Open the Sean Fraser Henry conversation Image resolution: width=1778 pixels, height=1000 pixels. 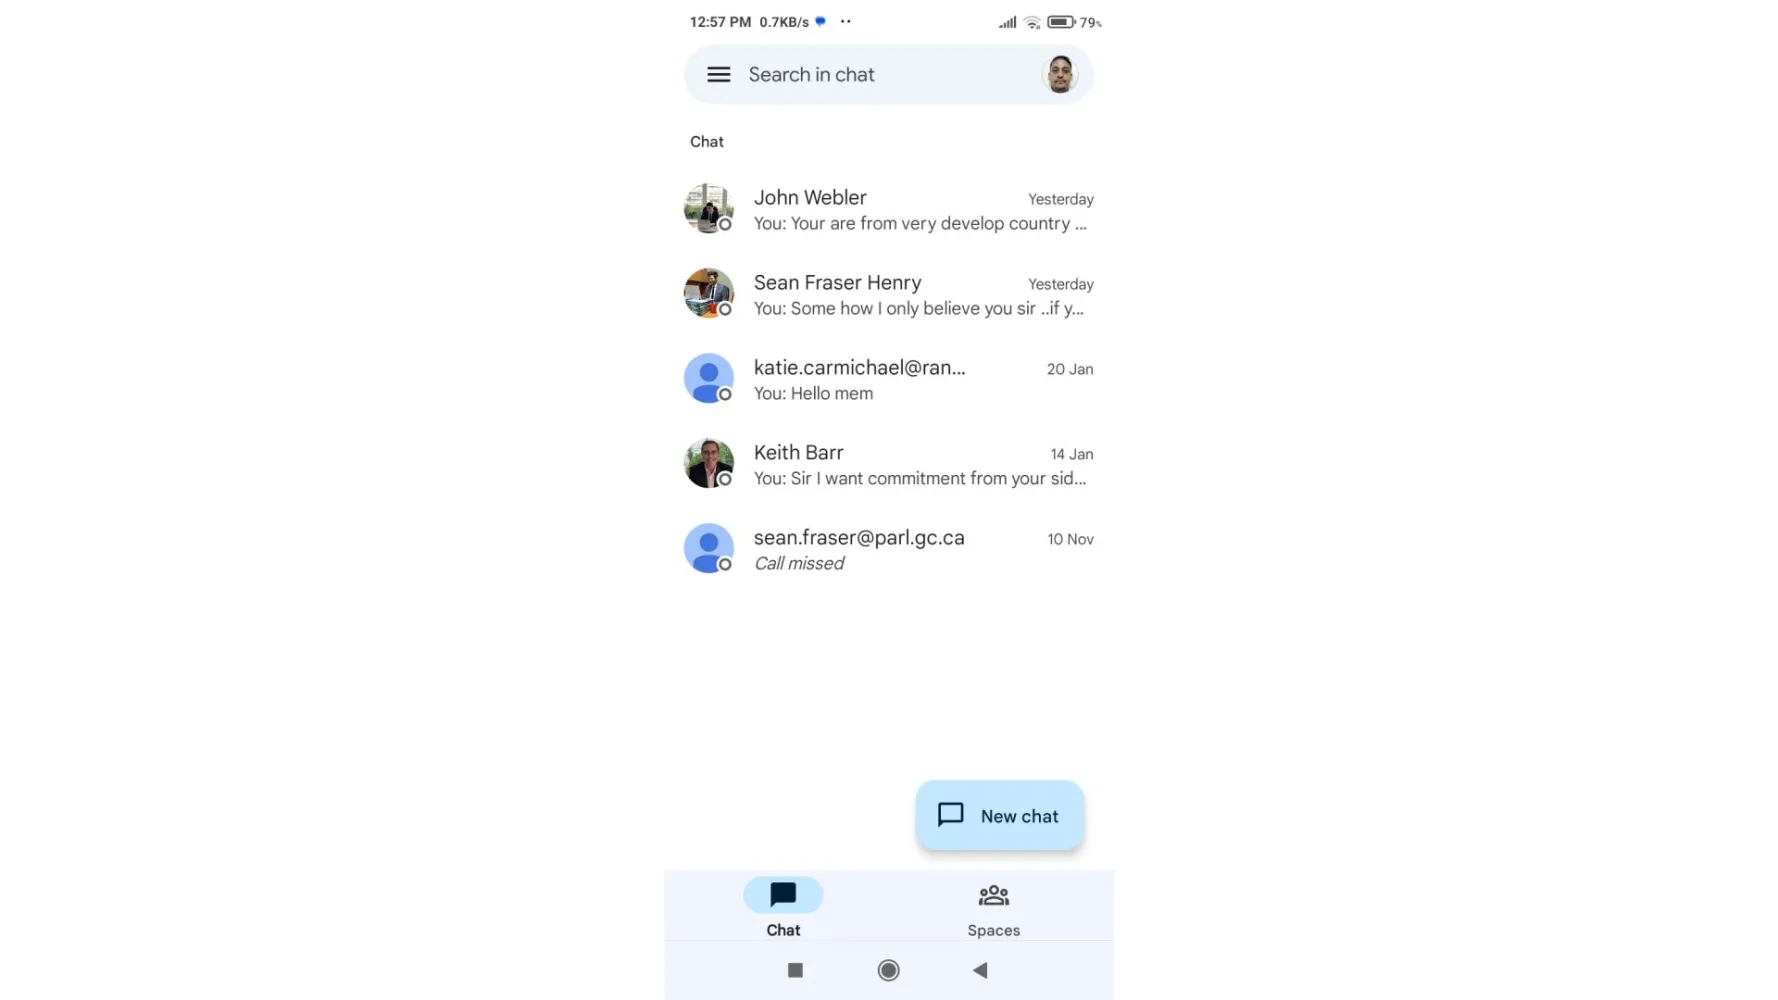pos(889,295)
